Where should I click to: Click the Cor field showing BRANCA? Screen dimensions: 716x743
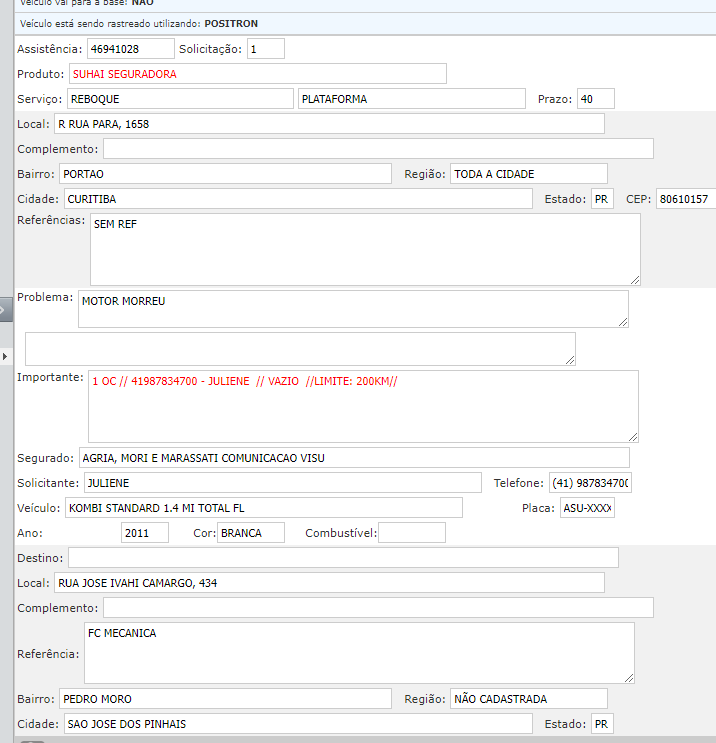point(250,533)
